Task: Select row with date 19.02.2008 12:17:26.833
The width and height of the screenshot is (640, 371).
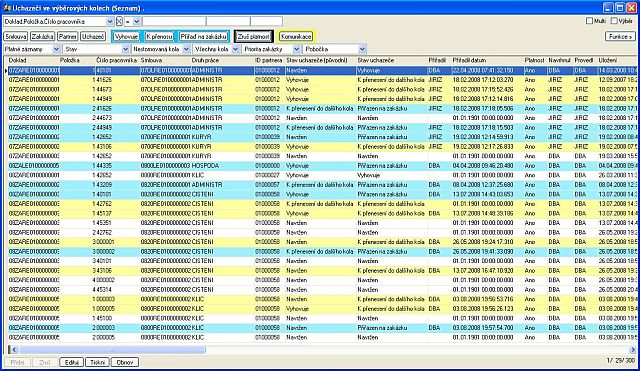Action: [x=322, y=147]
